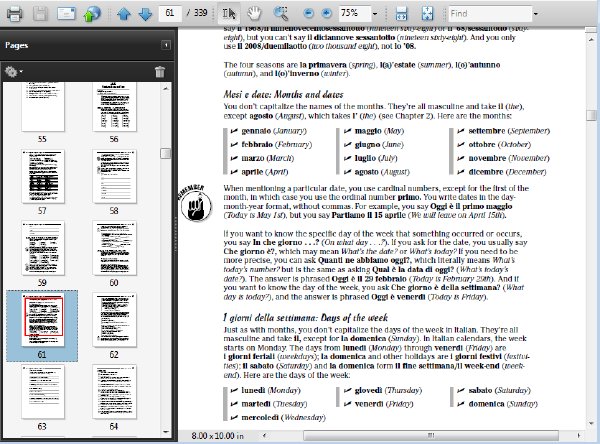Click the thumbnails panel scrollbar handle
The height and width of the screenshot is (444, 600).
pos(166,153)
